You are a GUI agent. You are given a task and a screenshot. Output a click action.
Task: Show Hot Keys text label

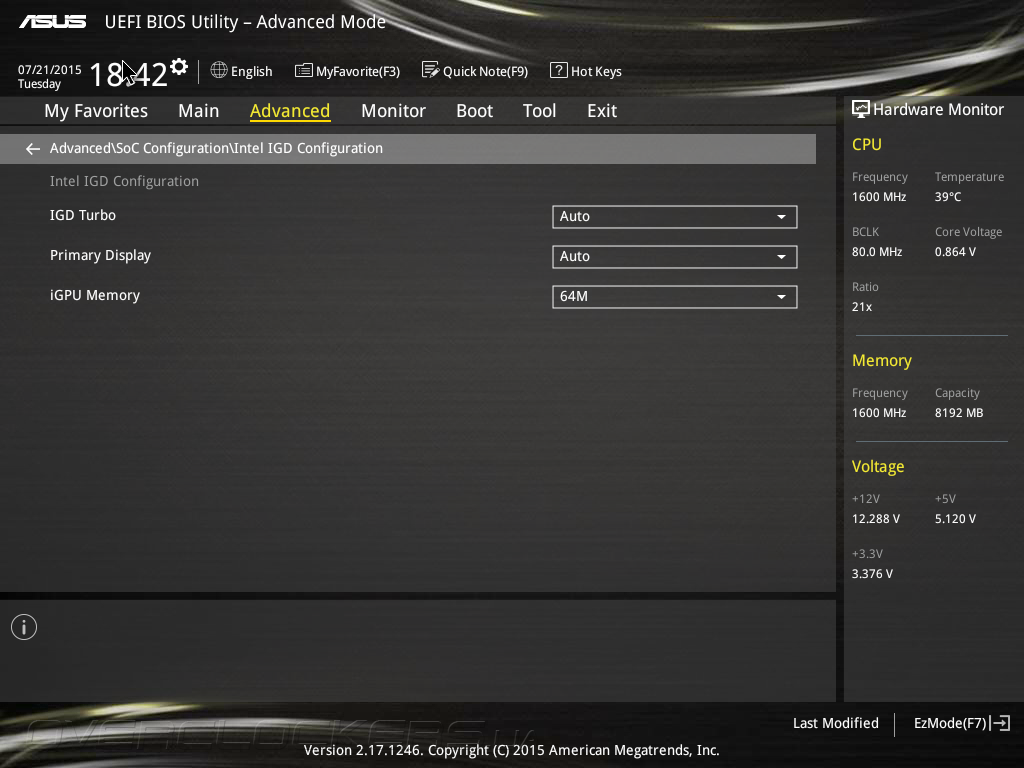click(596, 71)
